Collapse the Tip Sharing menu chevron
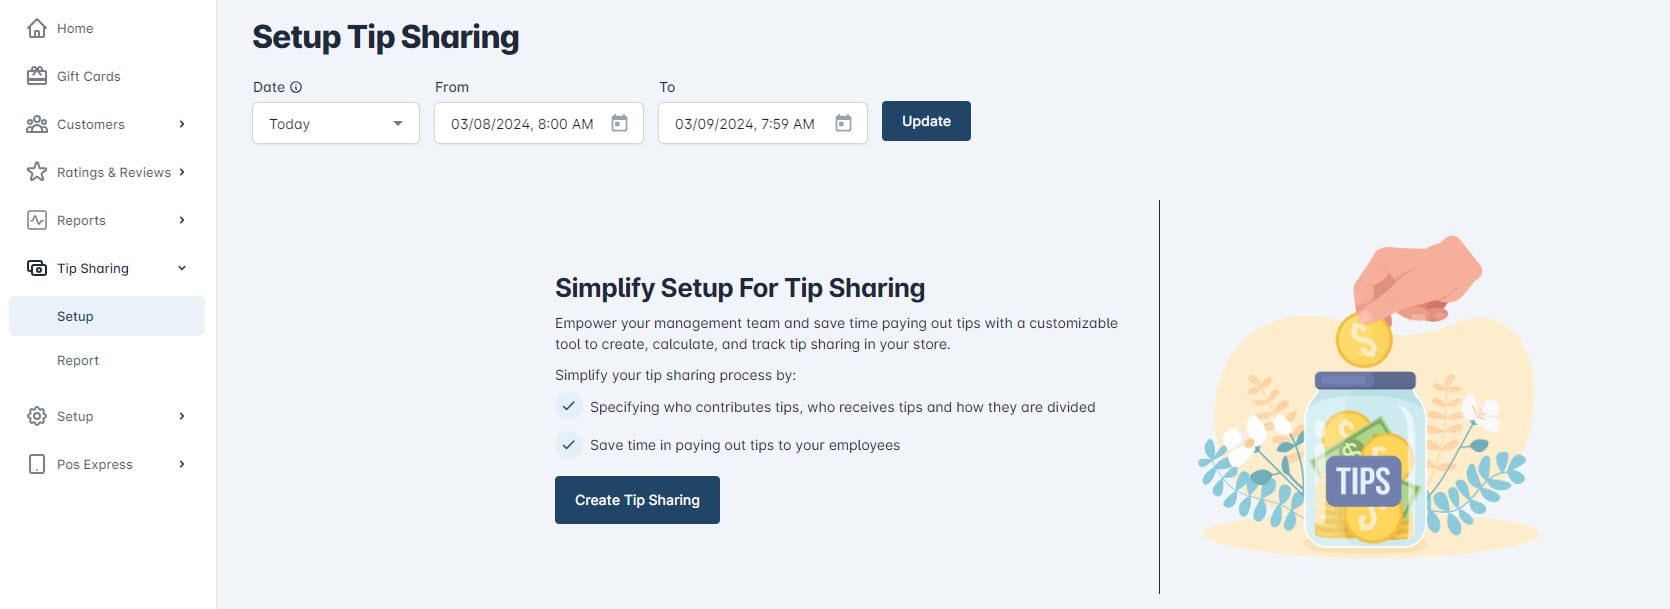 [182, 268]
